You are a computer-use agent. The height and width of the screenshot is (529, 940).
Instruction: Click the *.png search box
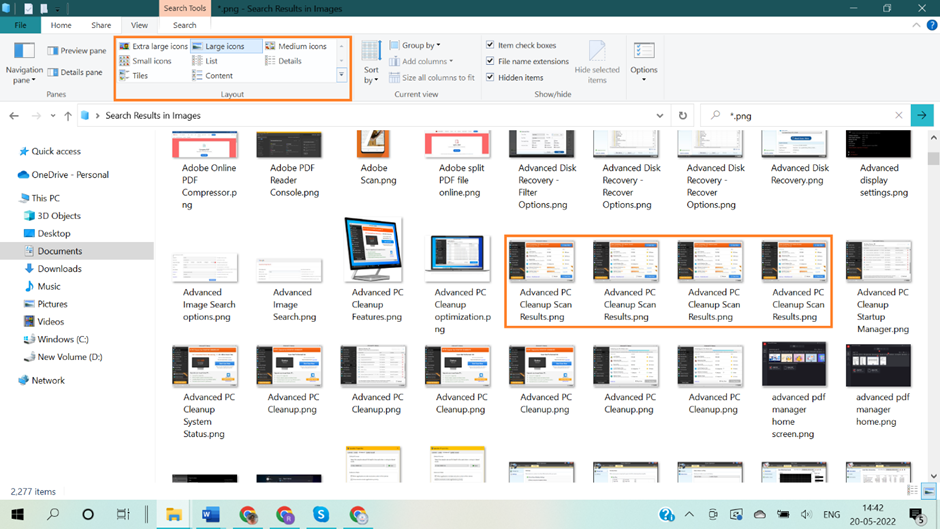click(805, 116)
